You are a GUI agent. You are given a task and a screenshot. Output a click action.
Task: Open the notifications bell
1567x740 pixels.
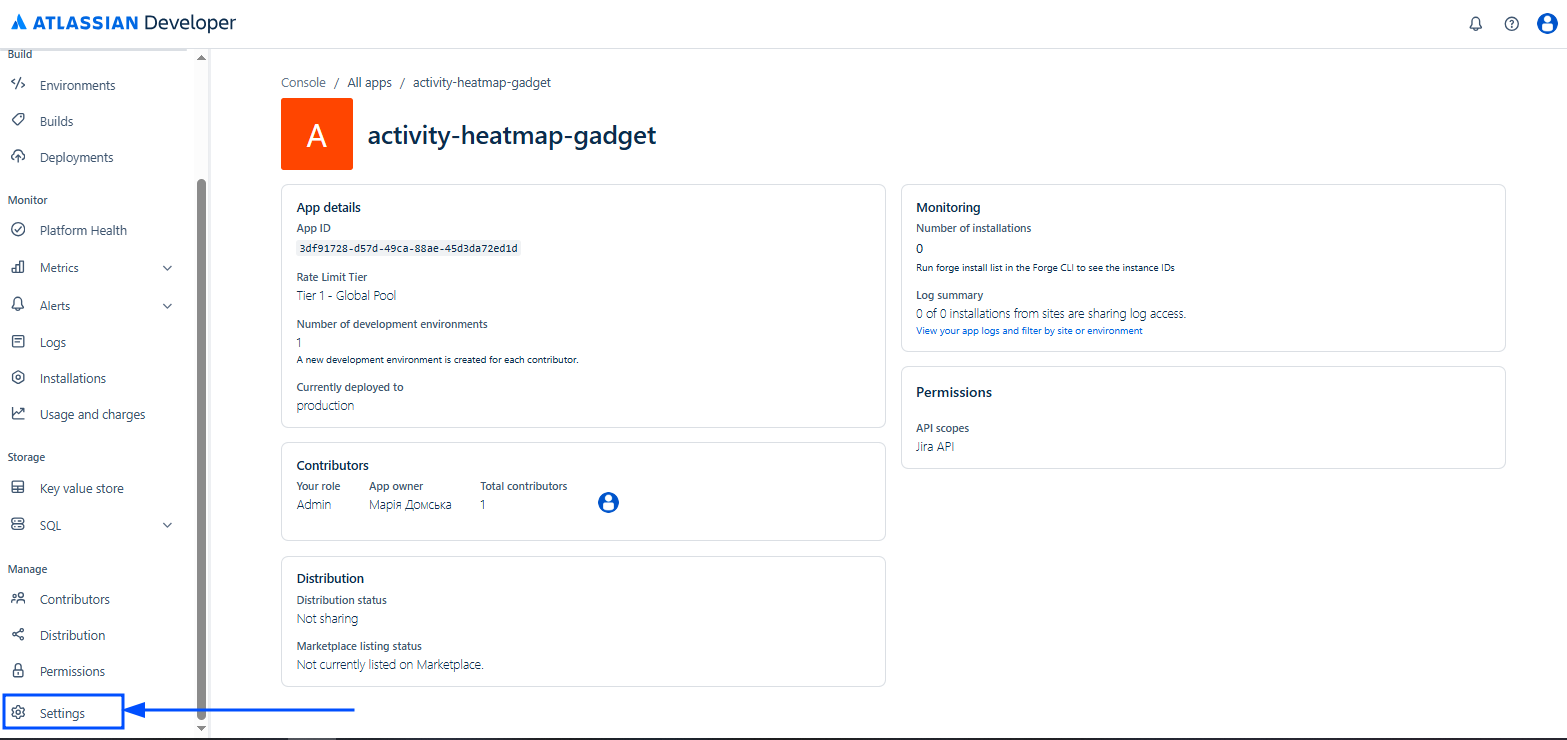(1475, 24)
